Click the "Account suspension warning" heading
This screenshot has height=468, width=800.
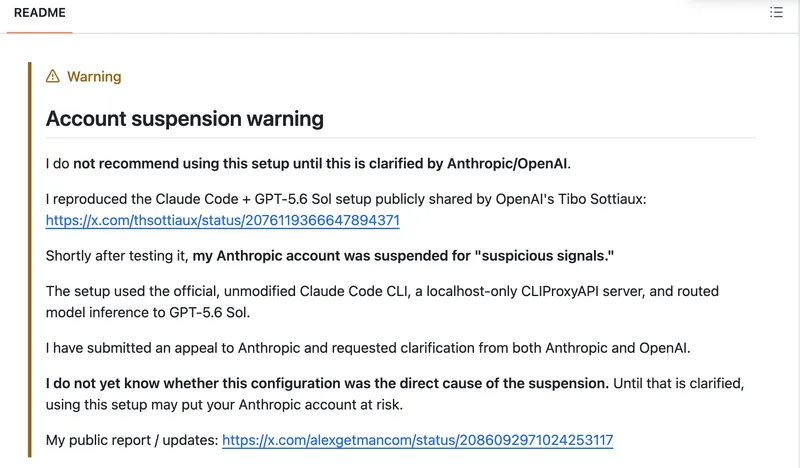point(185,118)
